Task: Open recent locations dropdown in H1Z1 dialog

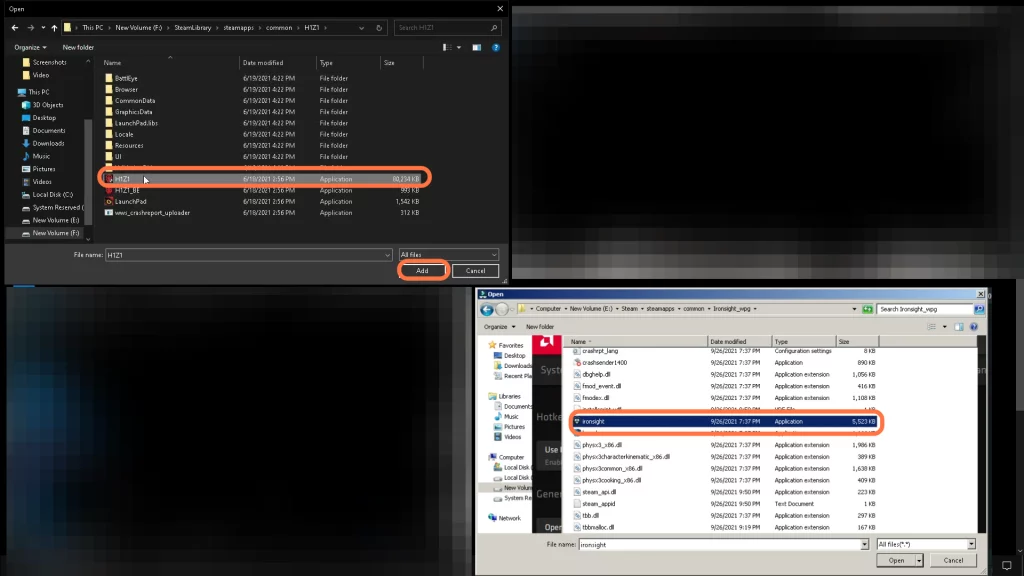Action: pyautogui.click(x=43, y=28)
